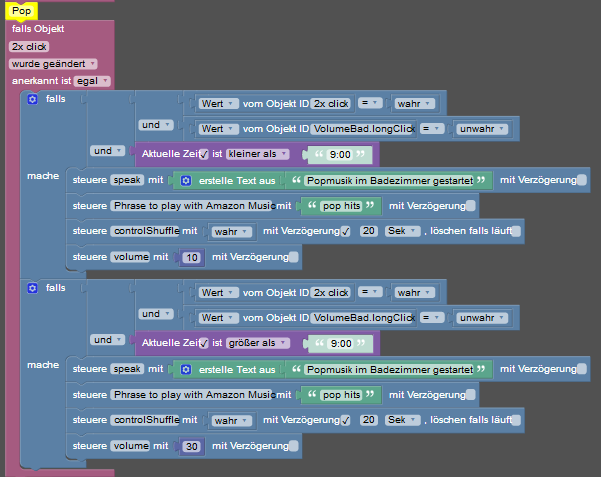
Task: Open the größer als comparison dropdown
Action: coord(258,343)
